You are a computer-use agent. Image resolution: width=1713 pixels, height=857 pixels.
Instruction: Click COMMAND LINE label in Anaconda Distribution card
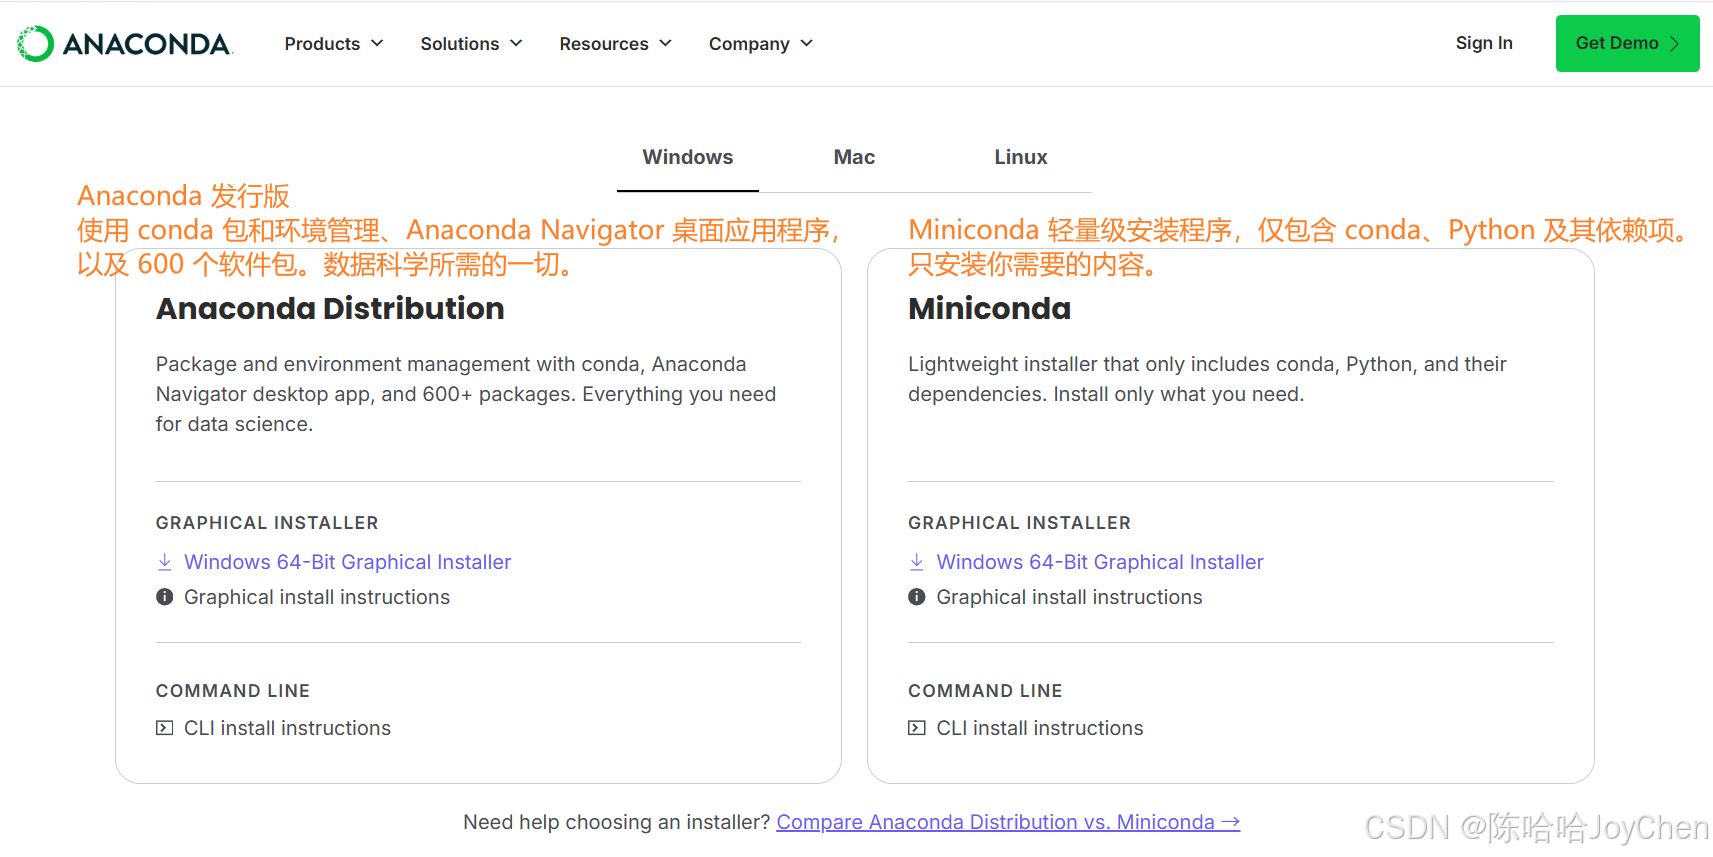pyautogui.click(x=233, y=691)
